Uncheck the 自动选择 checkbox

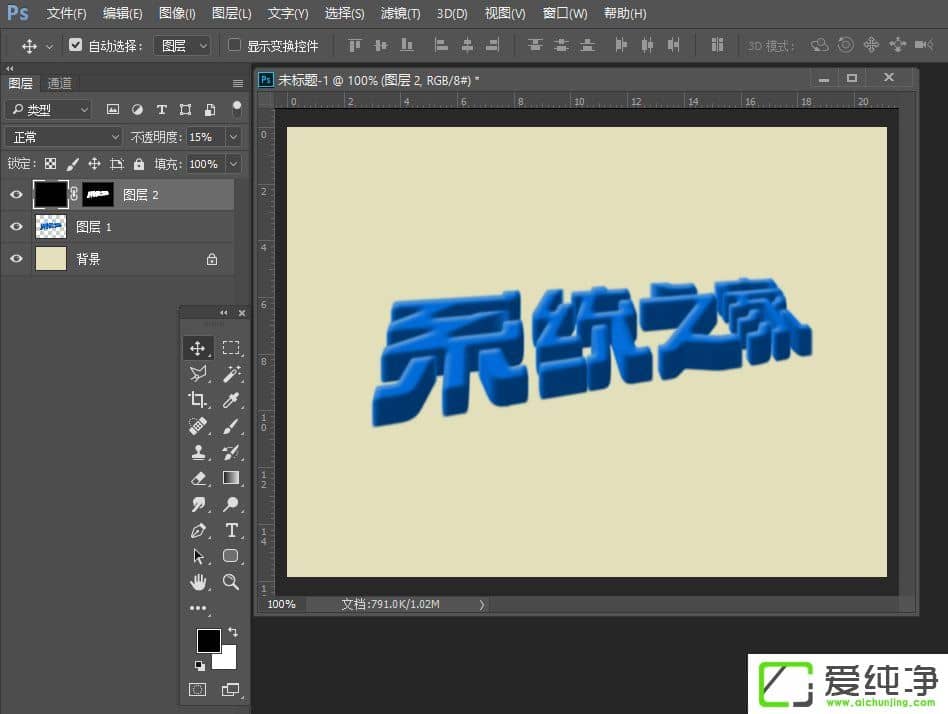tap(76, 46)
